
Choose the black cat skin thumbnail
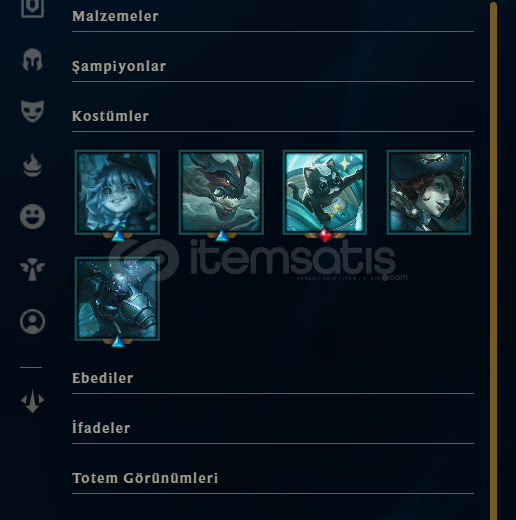[x=325, y=192]
